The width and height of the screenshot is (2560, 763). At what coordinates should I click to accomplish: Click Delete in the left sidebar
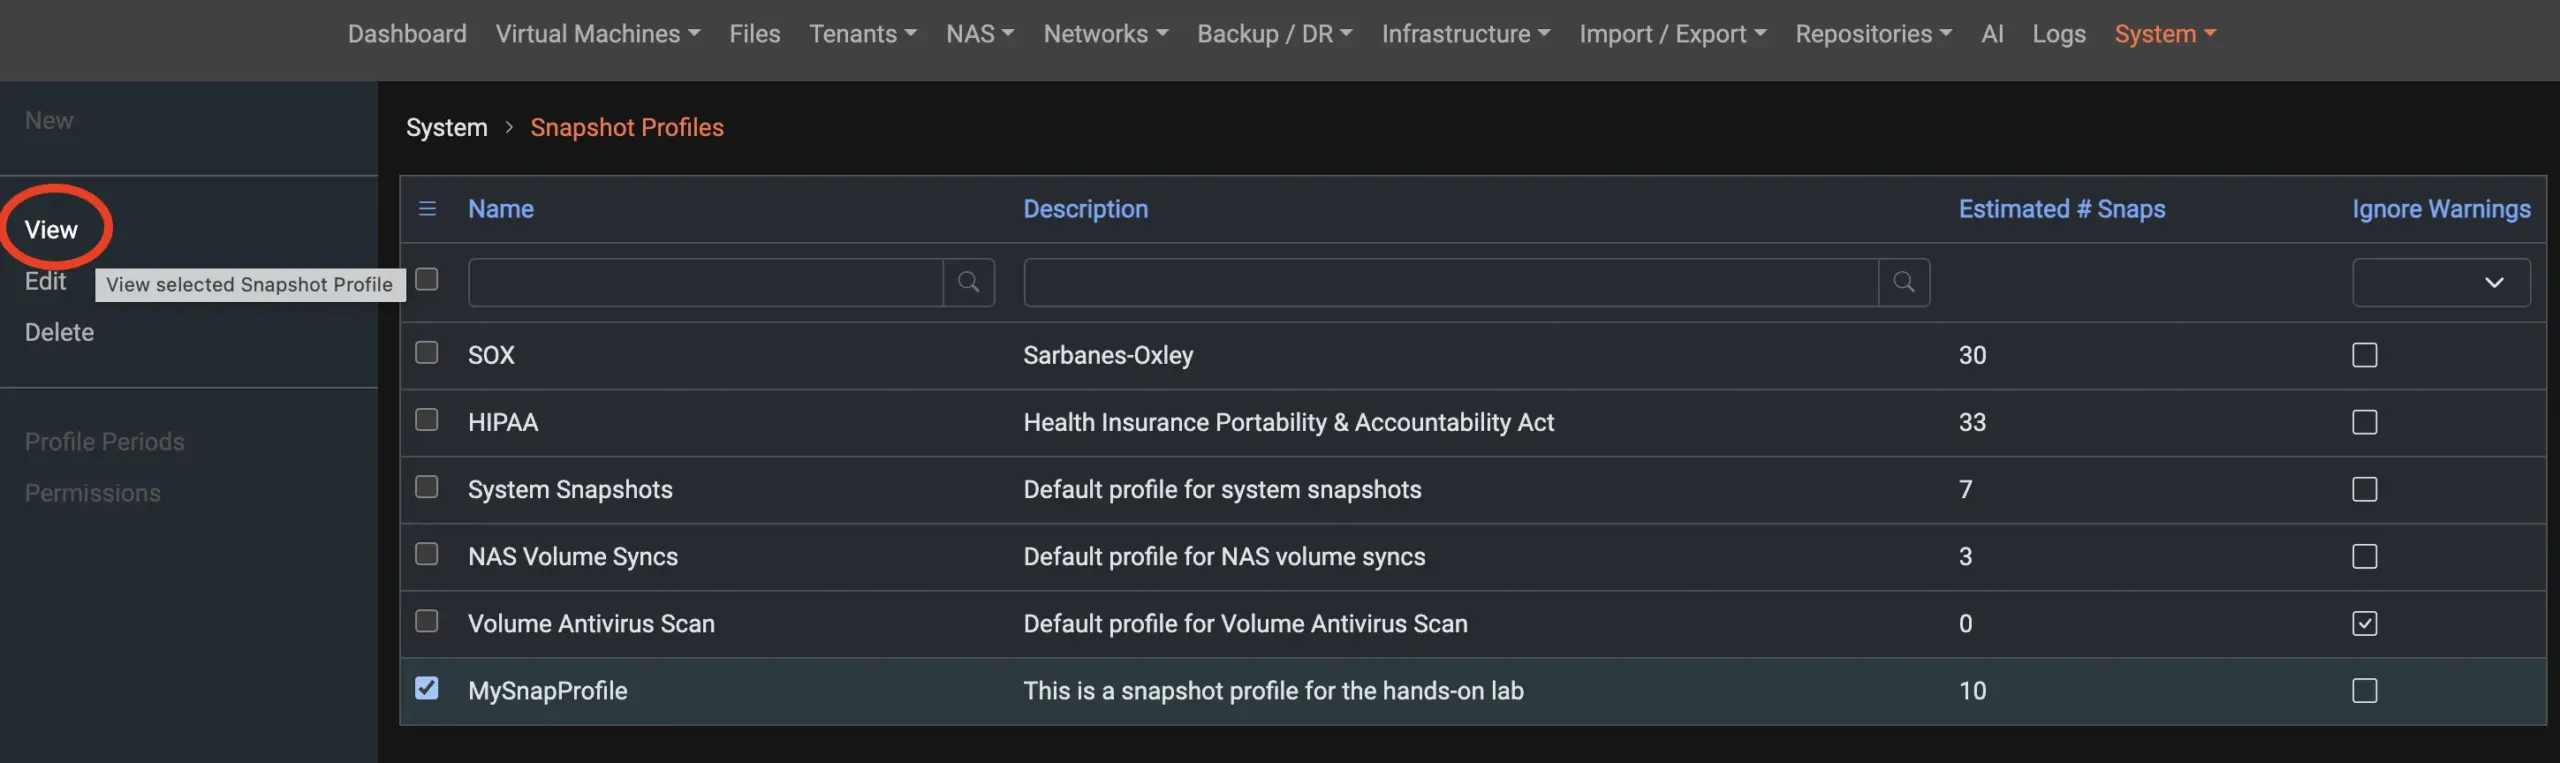[x=59, y=332]
